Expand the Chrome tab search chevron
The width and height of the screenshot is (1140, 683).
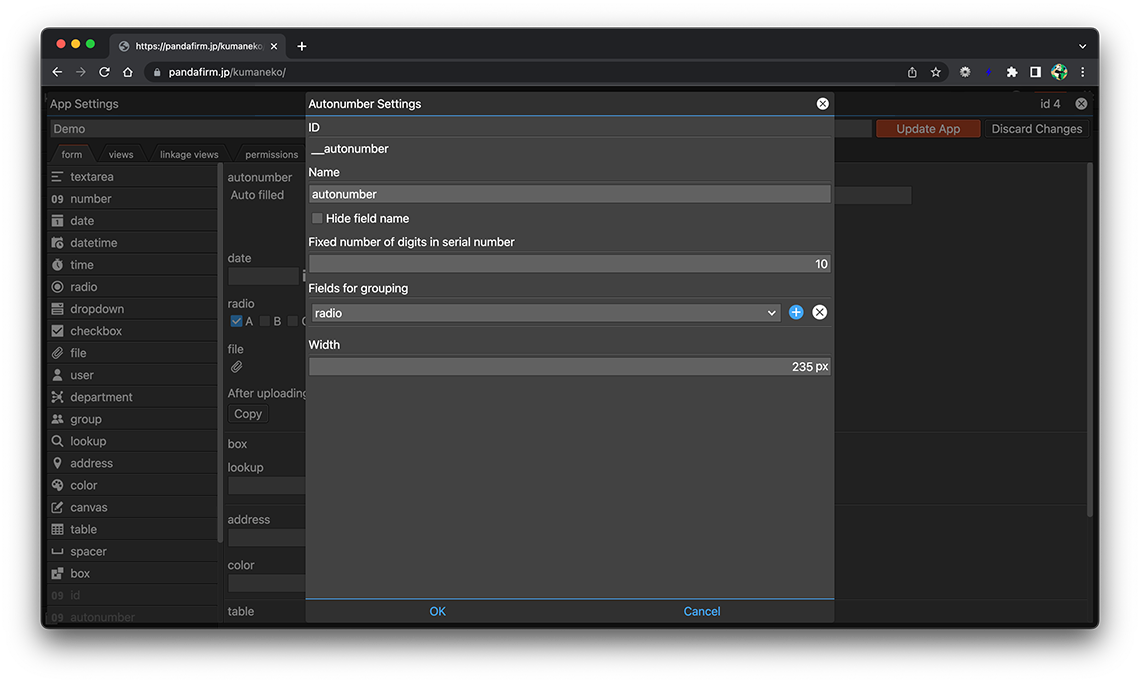[1082, 46]
